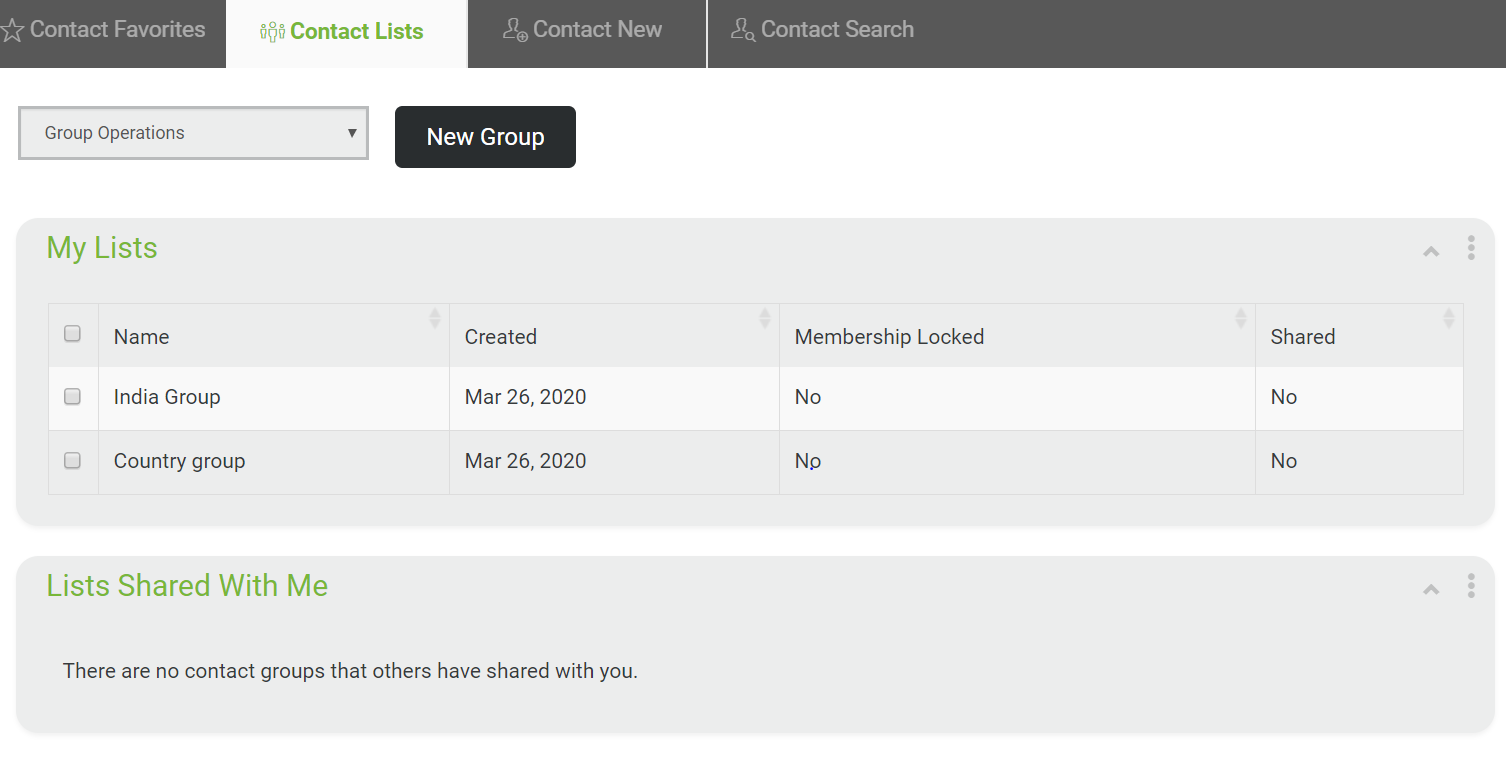This screenshot has width=1506, height=770.
Task: Click the Name column header label
Action: tap(141, 337)
